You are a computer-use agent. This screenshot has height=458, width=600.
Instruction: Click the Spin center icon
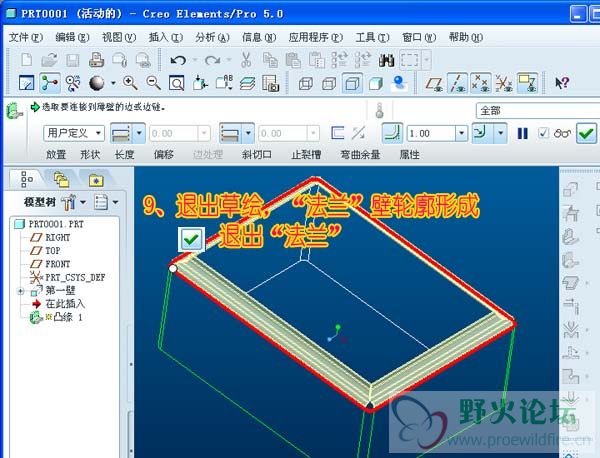coord(50,83)
